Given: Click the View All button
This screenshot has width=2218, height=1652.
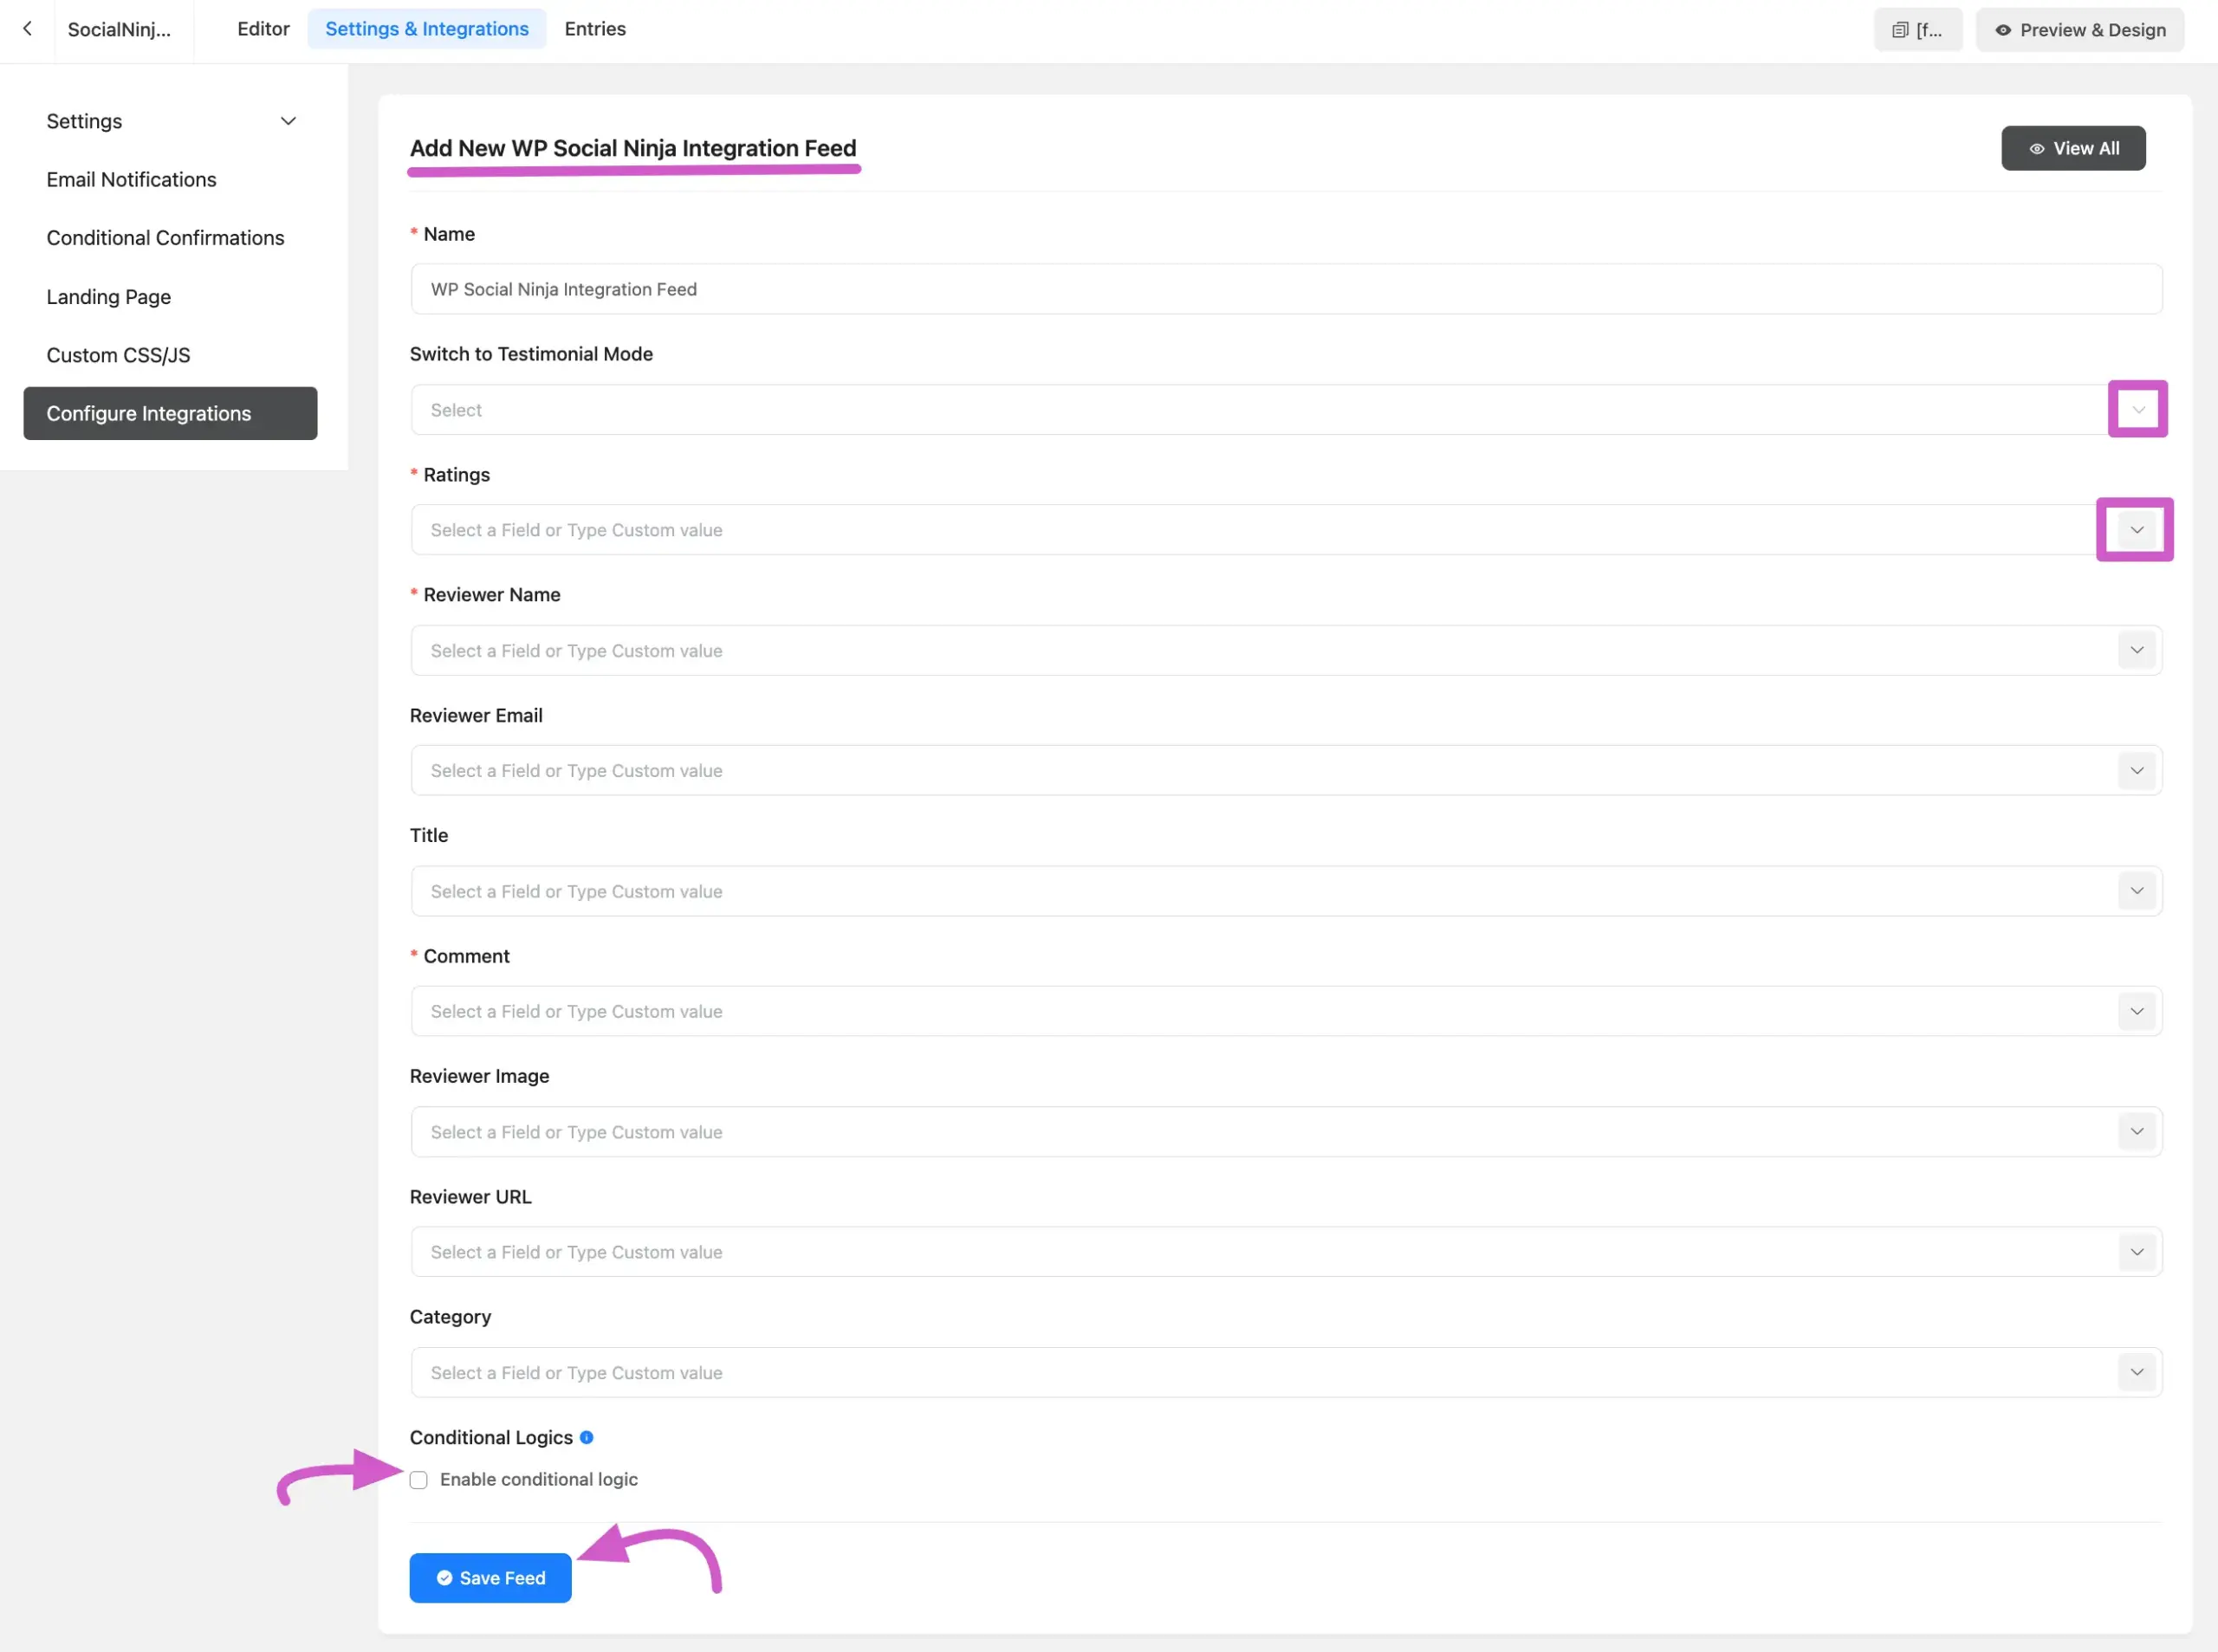Looking at the screenshot, I should [2073, 148].
